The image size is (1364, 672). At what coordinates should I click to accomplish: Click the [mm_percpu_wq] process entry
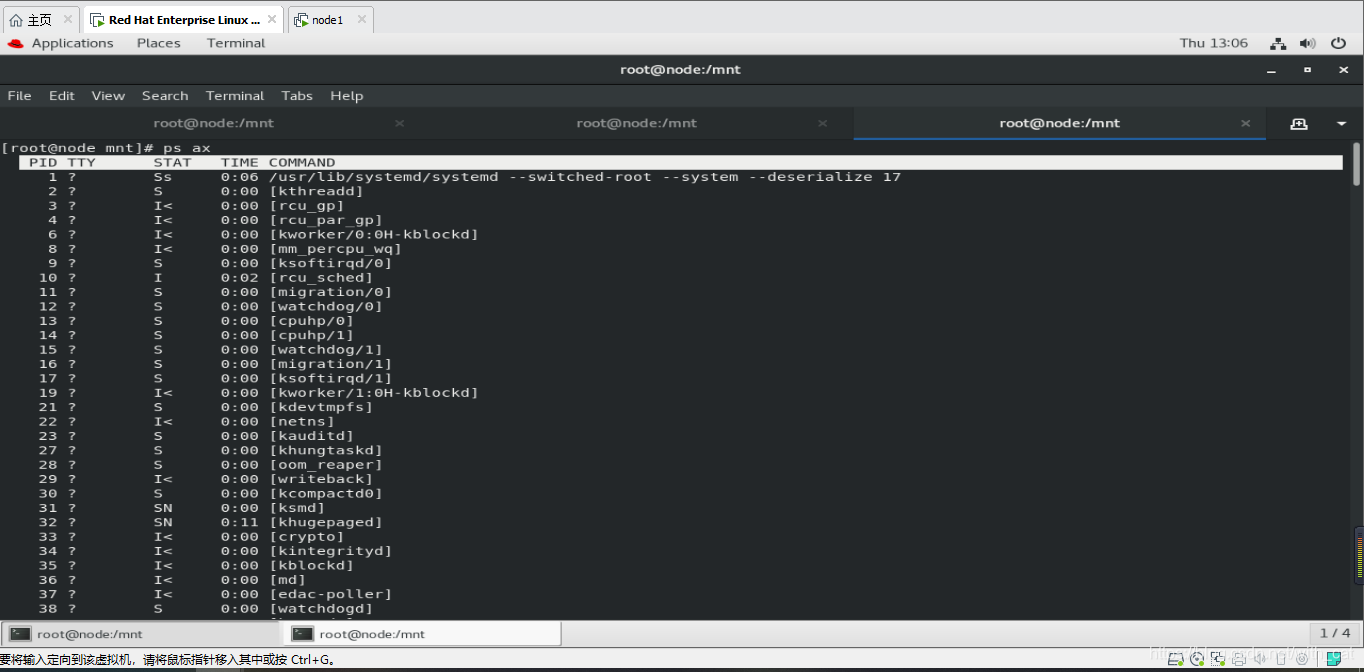(x=335, y=249)
